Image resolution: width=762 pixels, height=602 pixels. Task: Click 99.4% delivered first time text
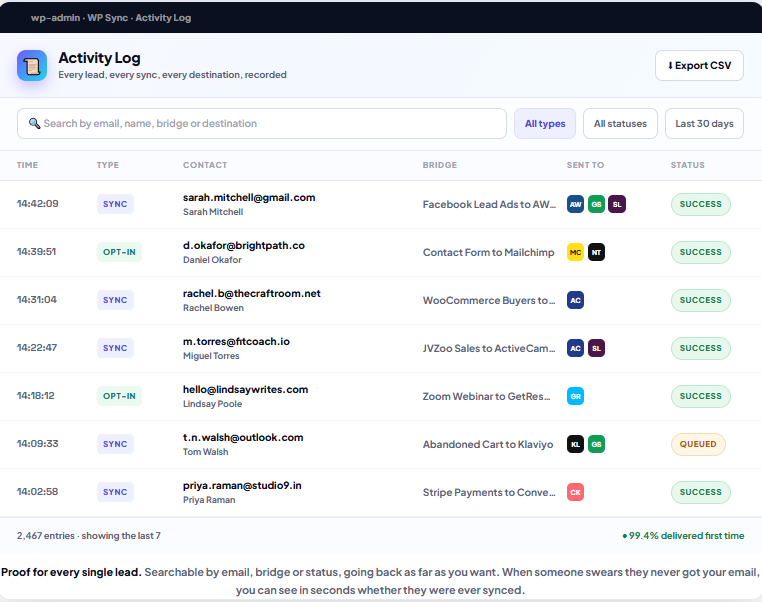(683, 536)
